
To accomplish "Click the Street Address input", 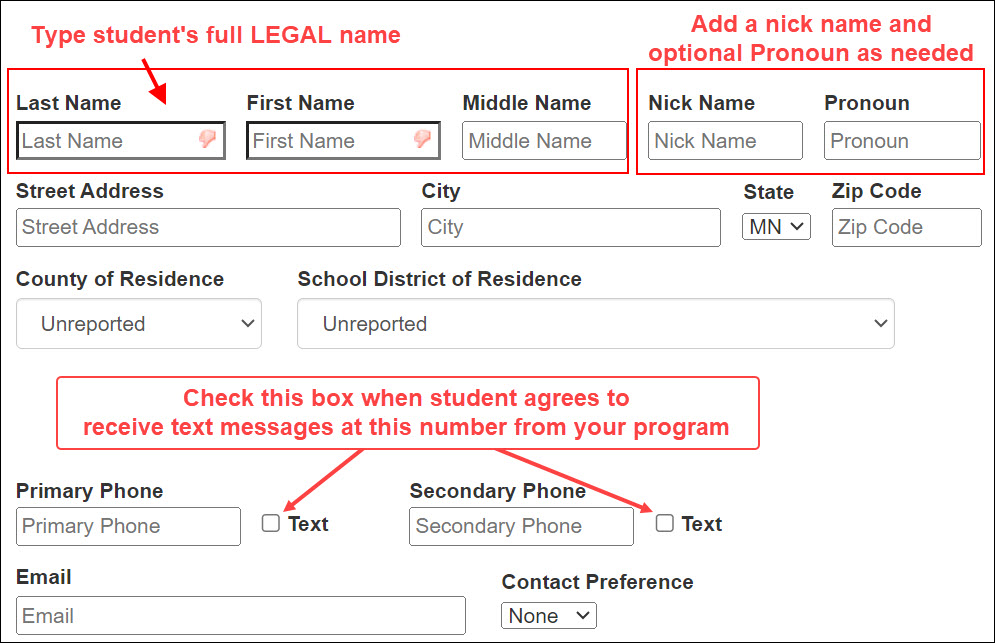I will point(208,227).
